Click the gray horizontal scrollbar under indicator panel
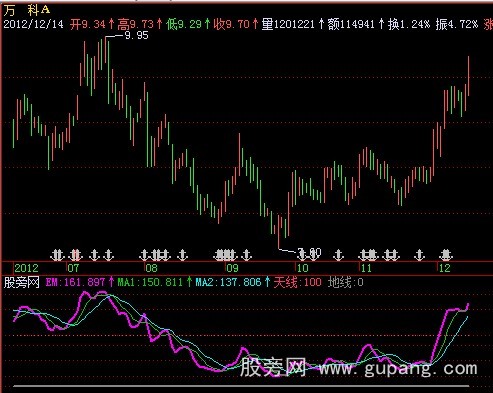 click(x=241, y=386)
